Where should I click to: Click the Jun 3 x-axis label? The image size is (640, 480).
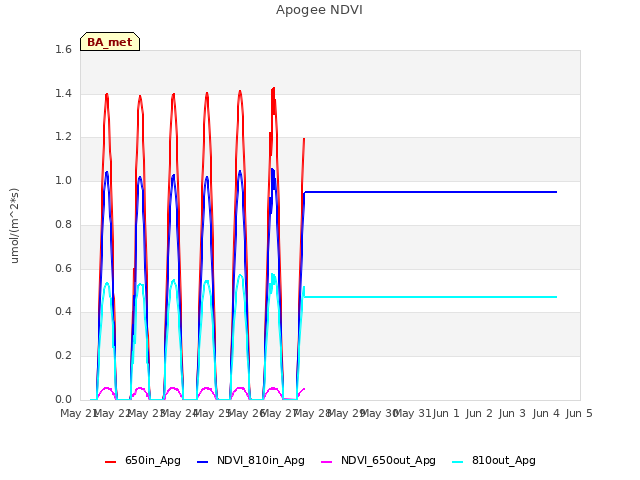[x=512, y=413]
